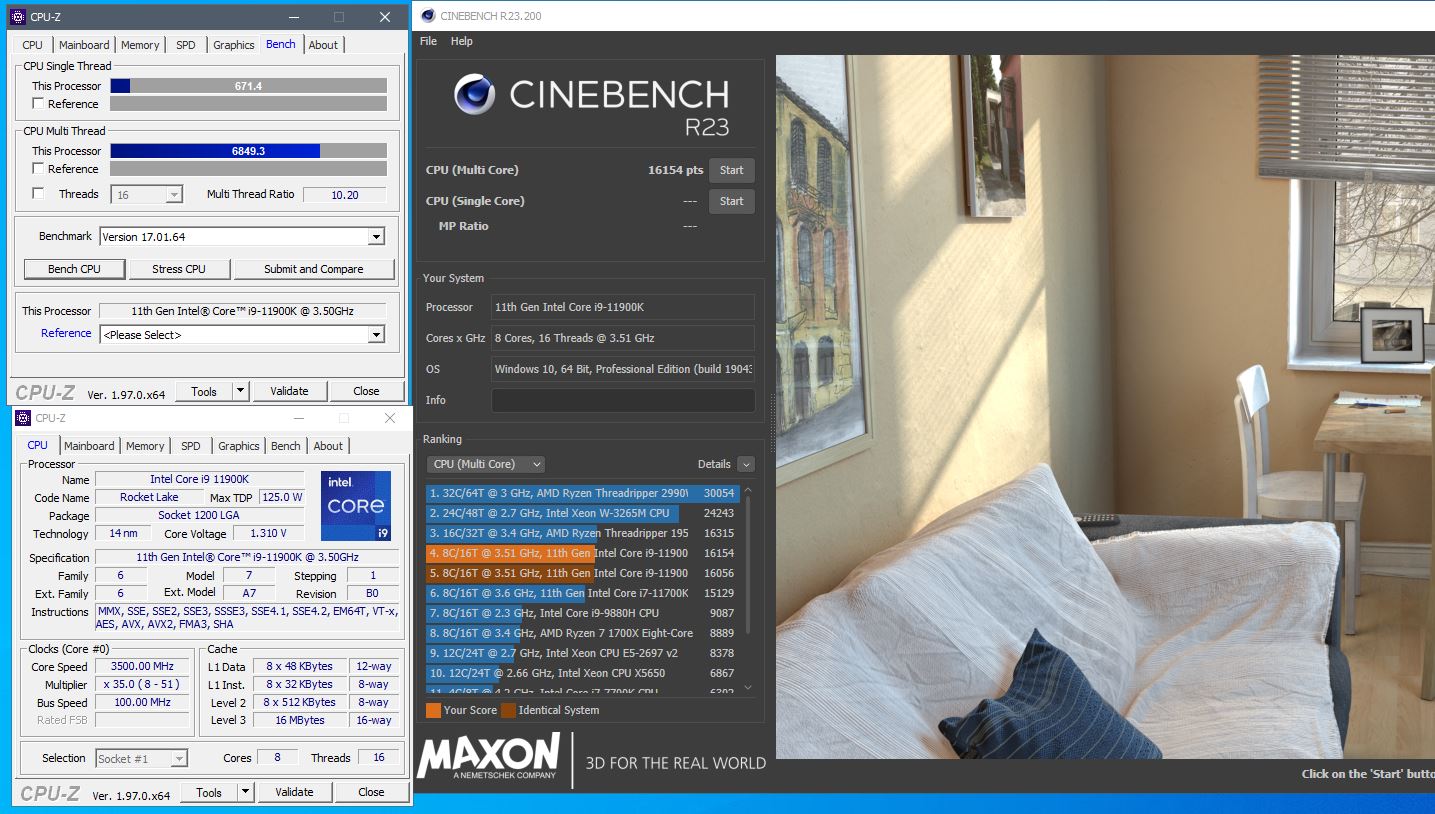Click the CPU-Z icon in the CPU window title bar
Viewport: 1435px width, 814px height.
[24, 418]
